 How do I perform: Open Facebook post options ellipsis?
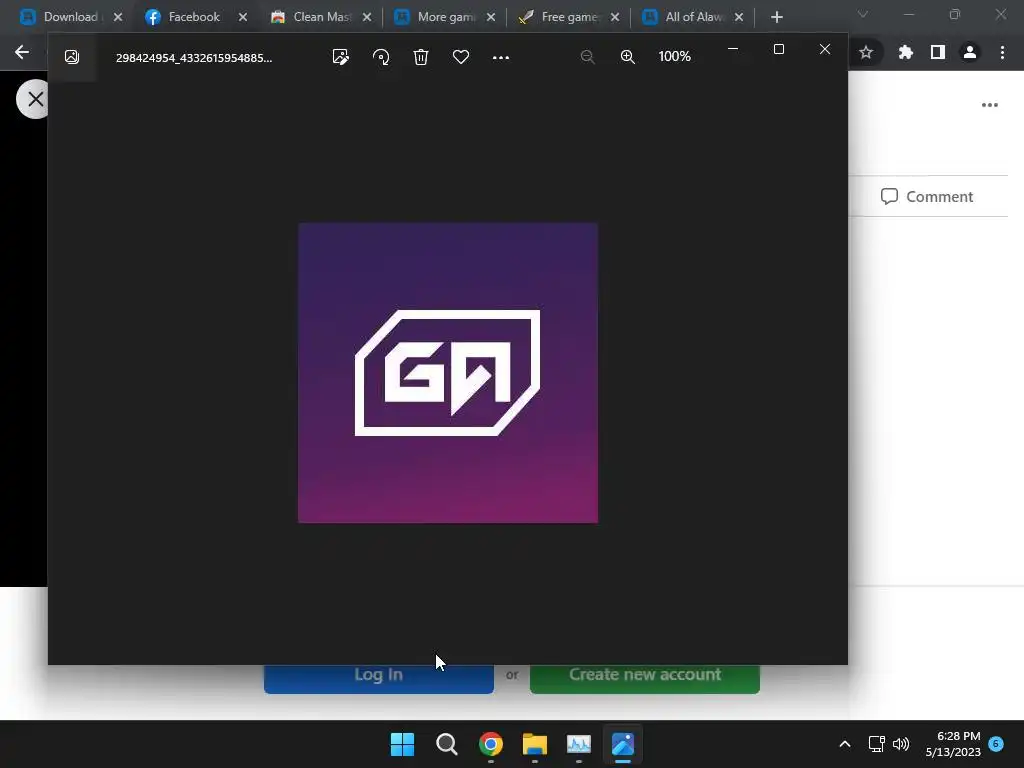click(989, 104)
